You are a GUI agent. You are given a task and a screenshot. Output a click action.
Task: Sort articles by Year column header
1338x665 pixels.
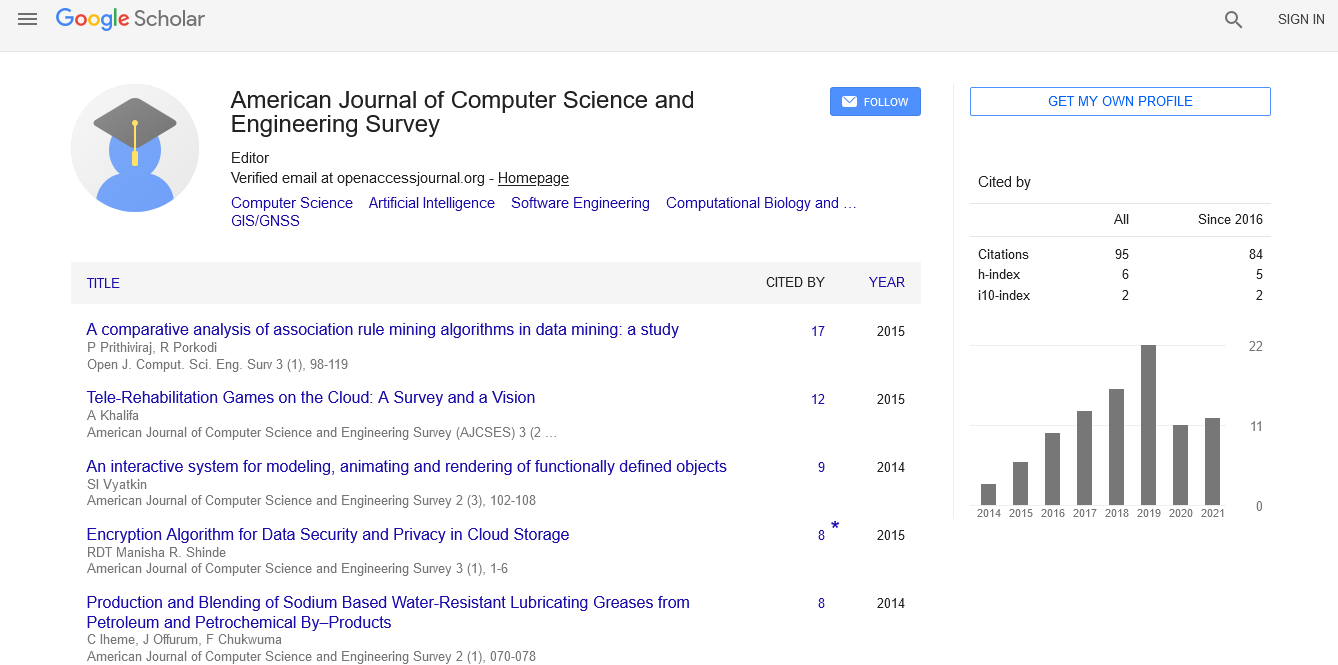(886, 283)
